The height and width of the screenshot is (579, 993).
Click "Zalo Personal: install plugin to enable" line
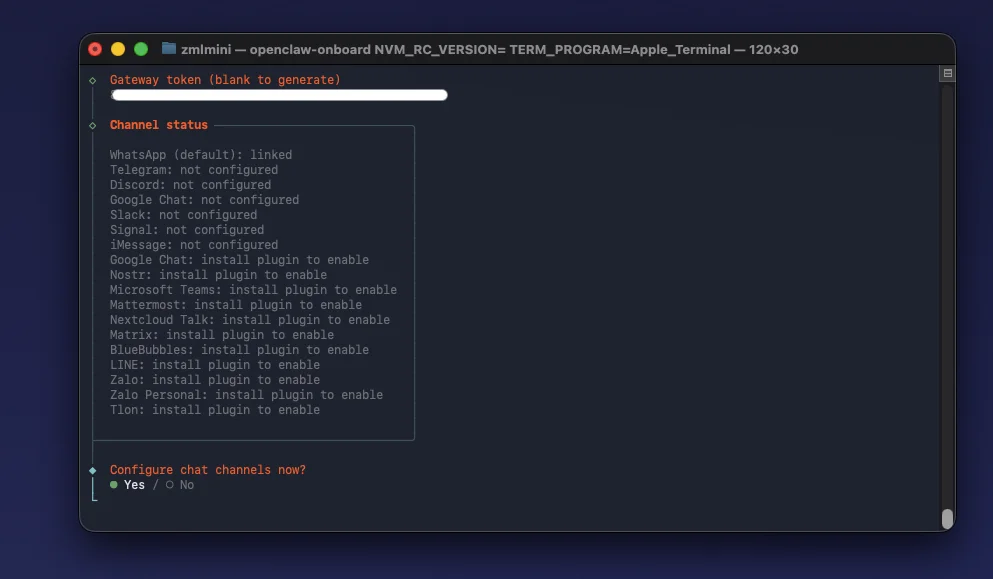(x=246, y=395)
